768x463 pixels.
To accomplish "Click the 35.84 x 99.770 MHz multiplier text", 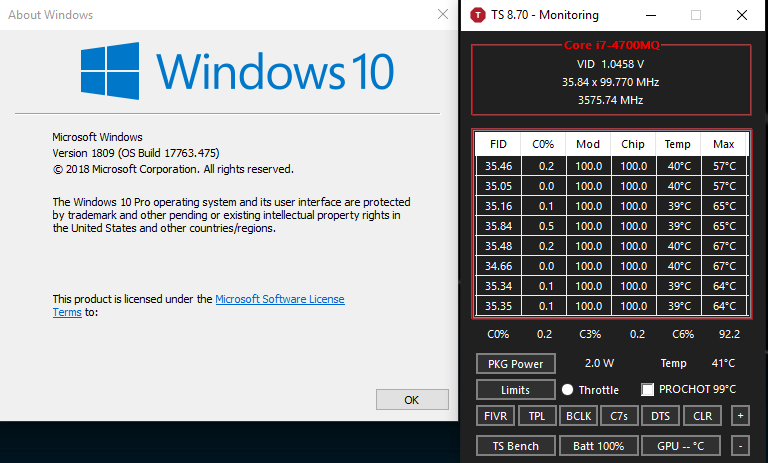I will (610, 82).
